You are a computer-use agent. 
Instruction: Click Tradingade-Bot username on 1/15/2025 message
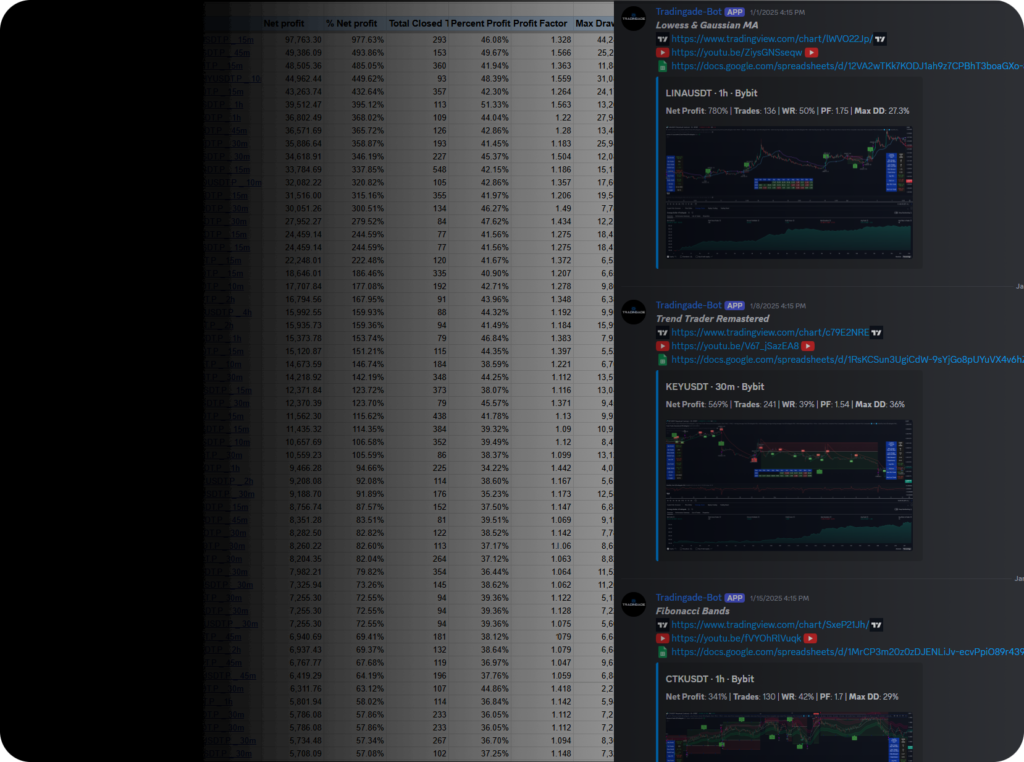pyautogui.click(x=688, y=598)
